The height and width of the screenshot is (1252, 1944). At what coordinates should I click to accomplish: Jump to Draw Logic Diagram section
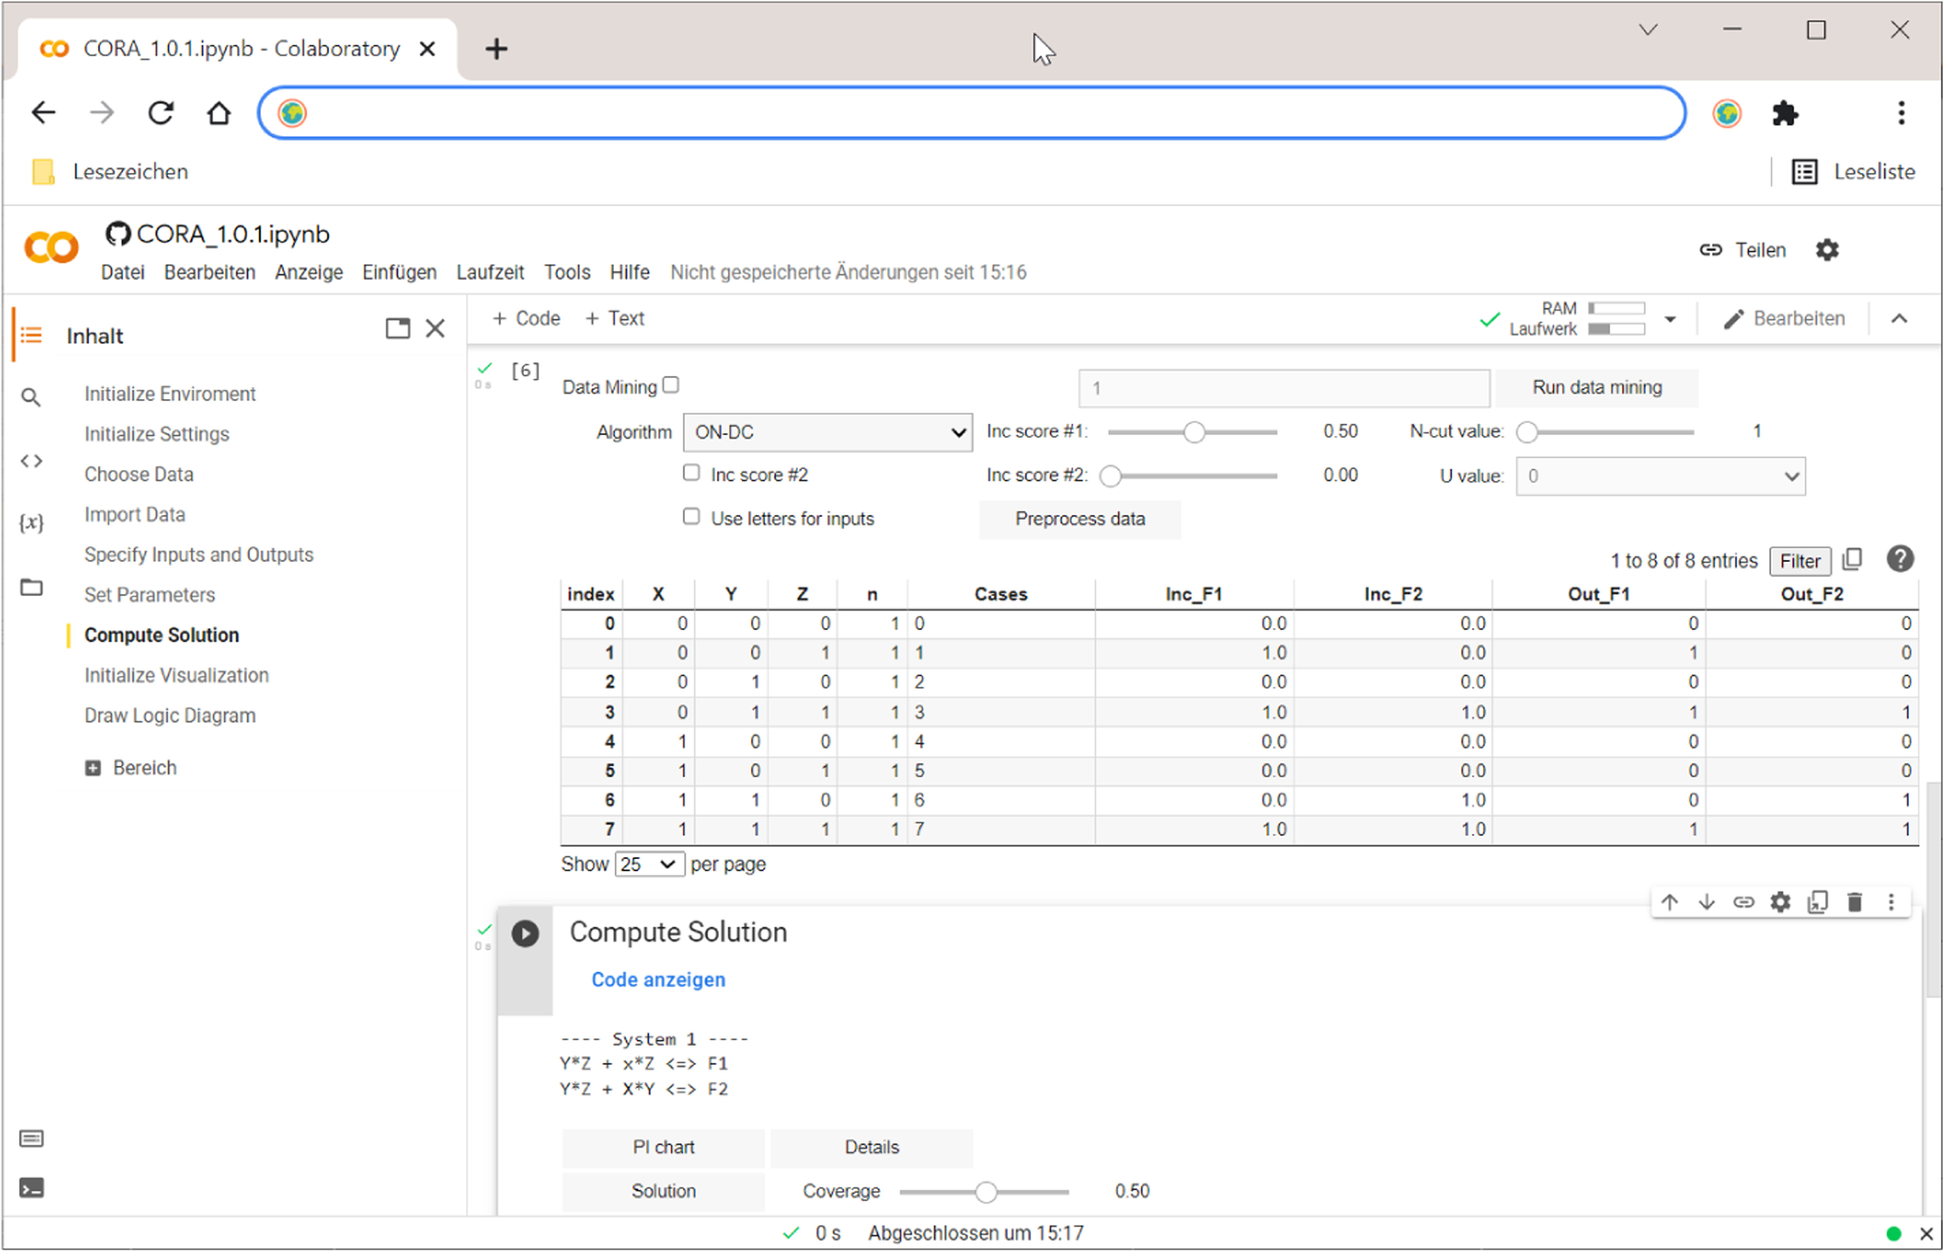[x=170, y=716]
